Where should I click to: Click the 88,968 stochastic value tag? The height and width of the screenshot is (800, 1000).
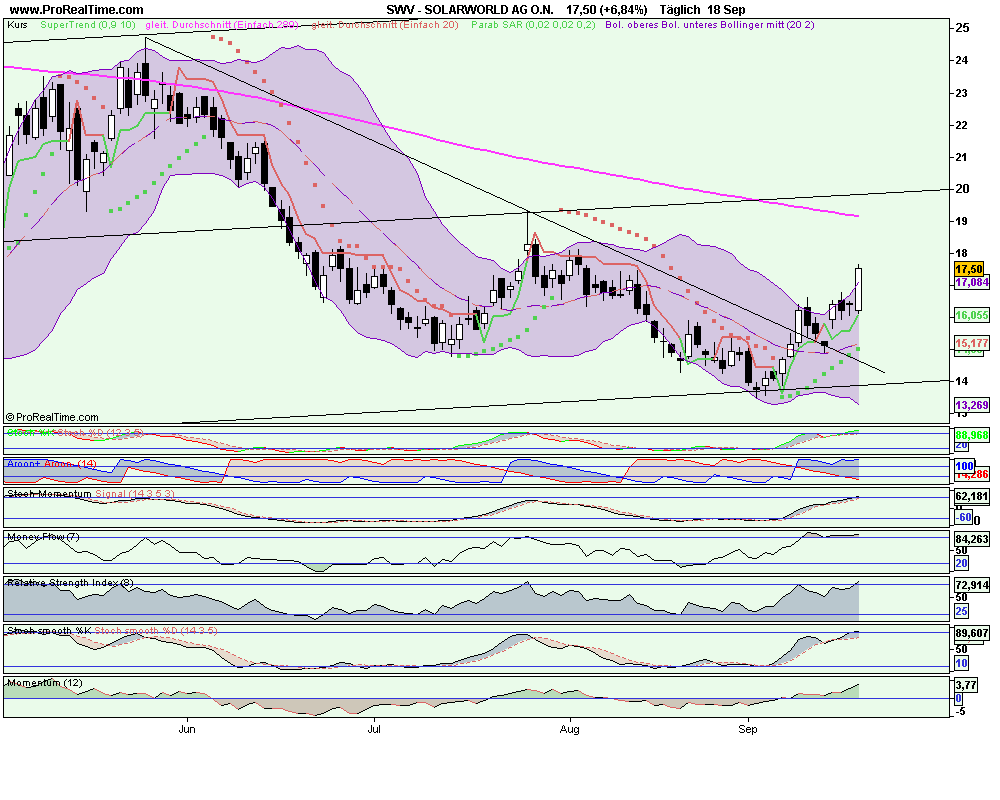click(971, 435)
